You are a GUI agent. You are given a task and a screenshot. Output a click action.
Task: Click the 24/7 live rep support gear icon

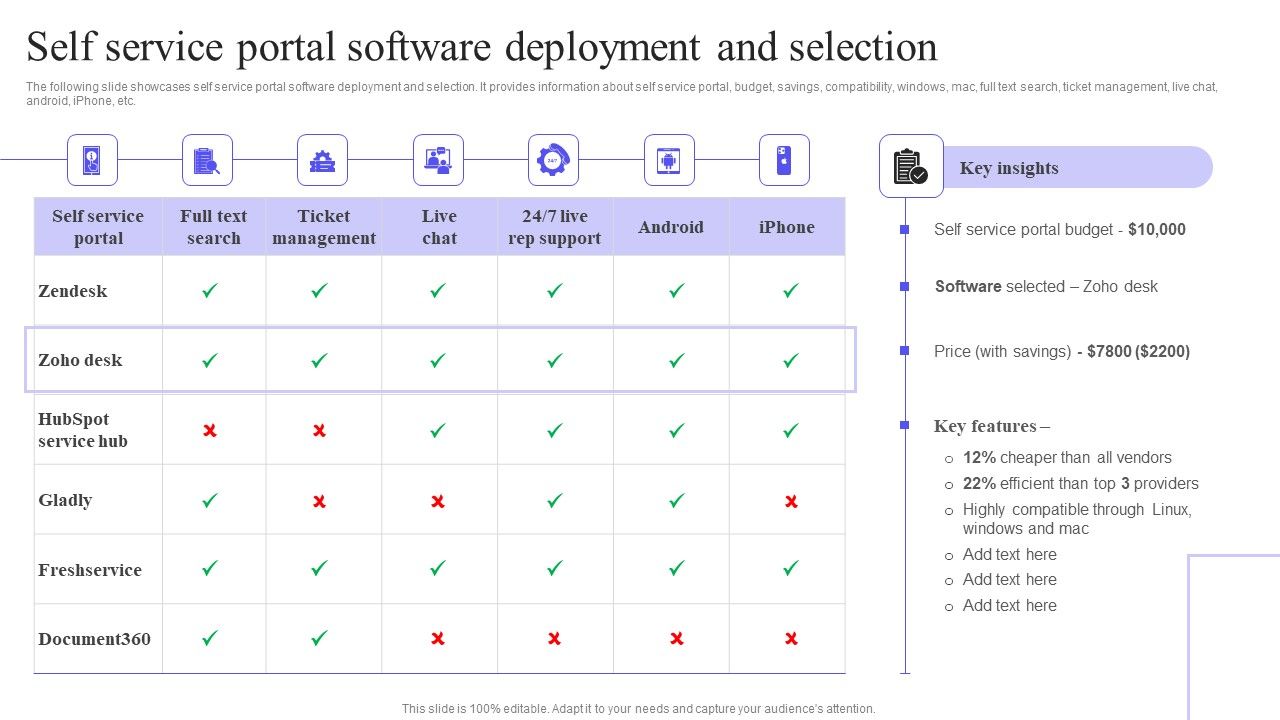pyautogui.click(x=554, y=160)
